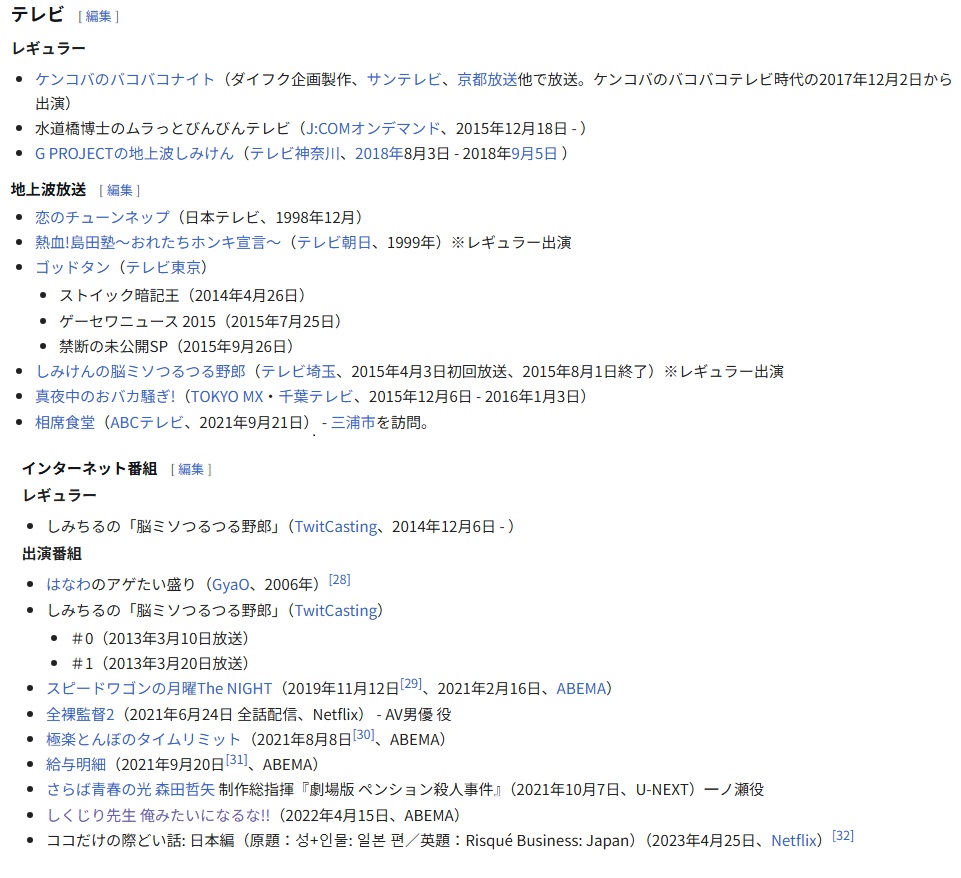Open the ABCテレビ link
The height and width of the screenshot is (878, 961).
[146, 423]
